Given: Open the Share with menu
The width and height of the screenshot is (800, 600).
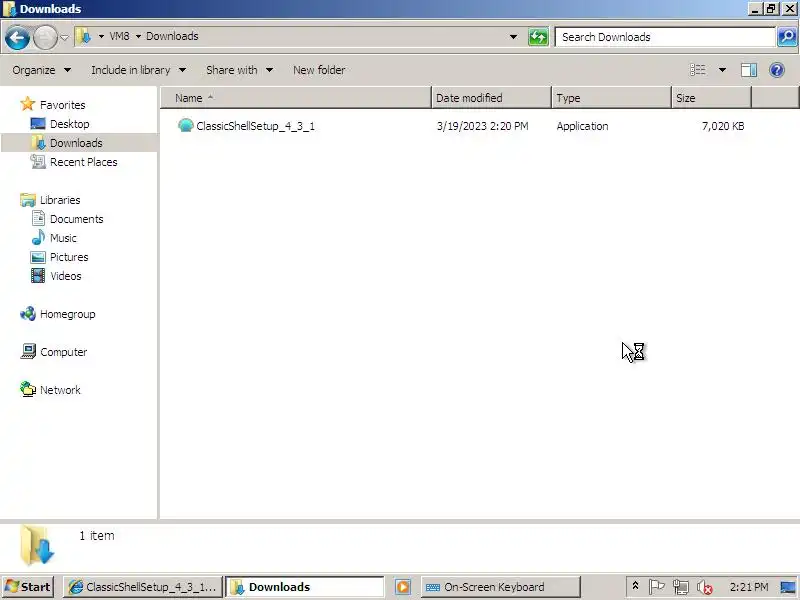Looking at the screenshot, I should tap(239, 70).
